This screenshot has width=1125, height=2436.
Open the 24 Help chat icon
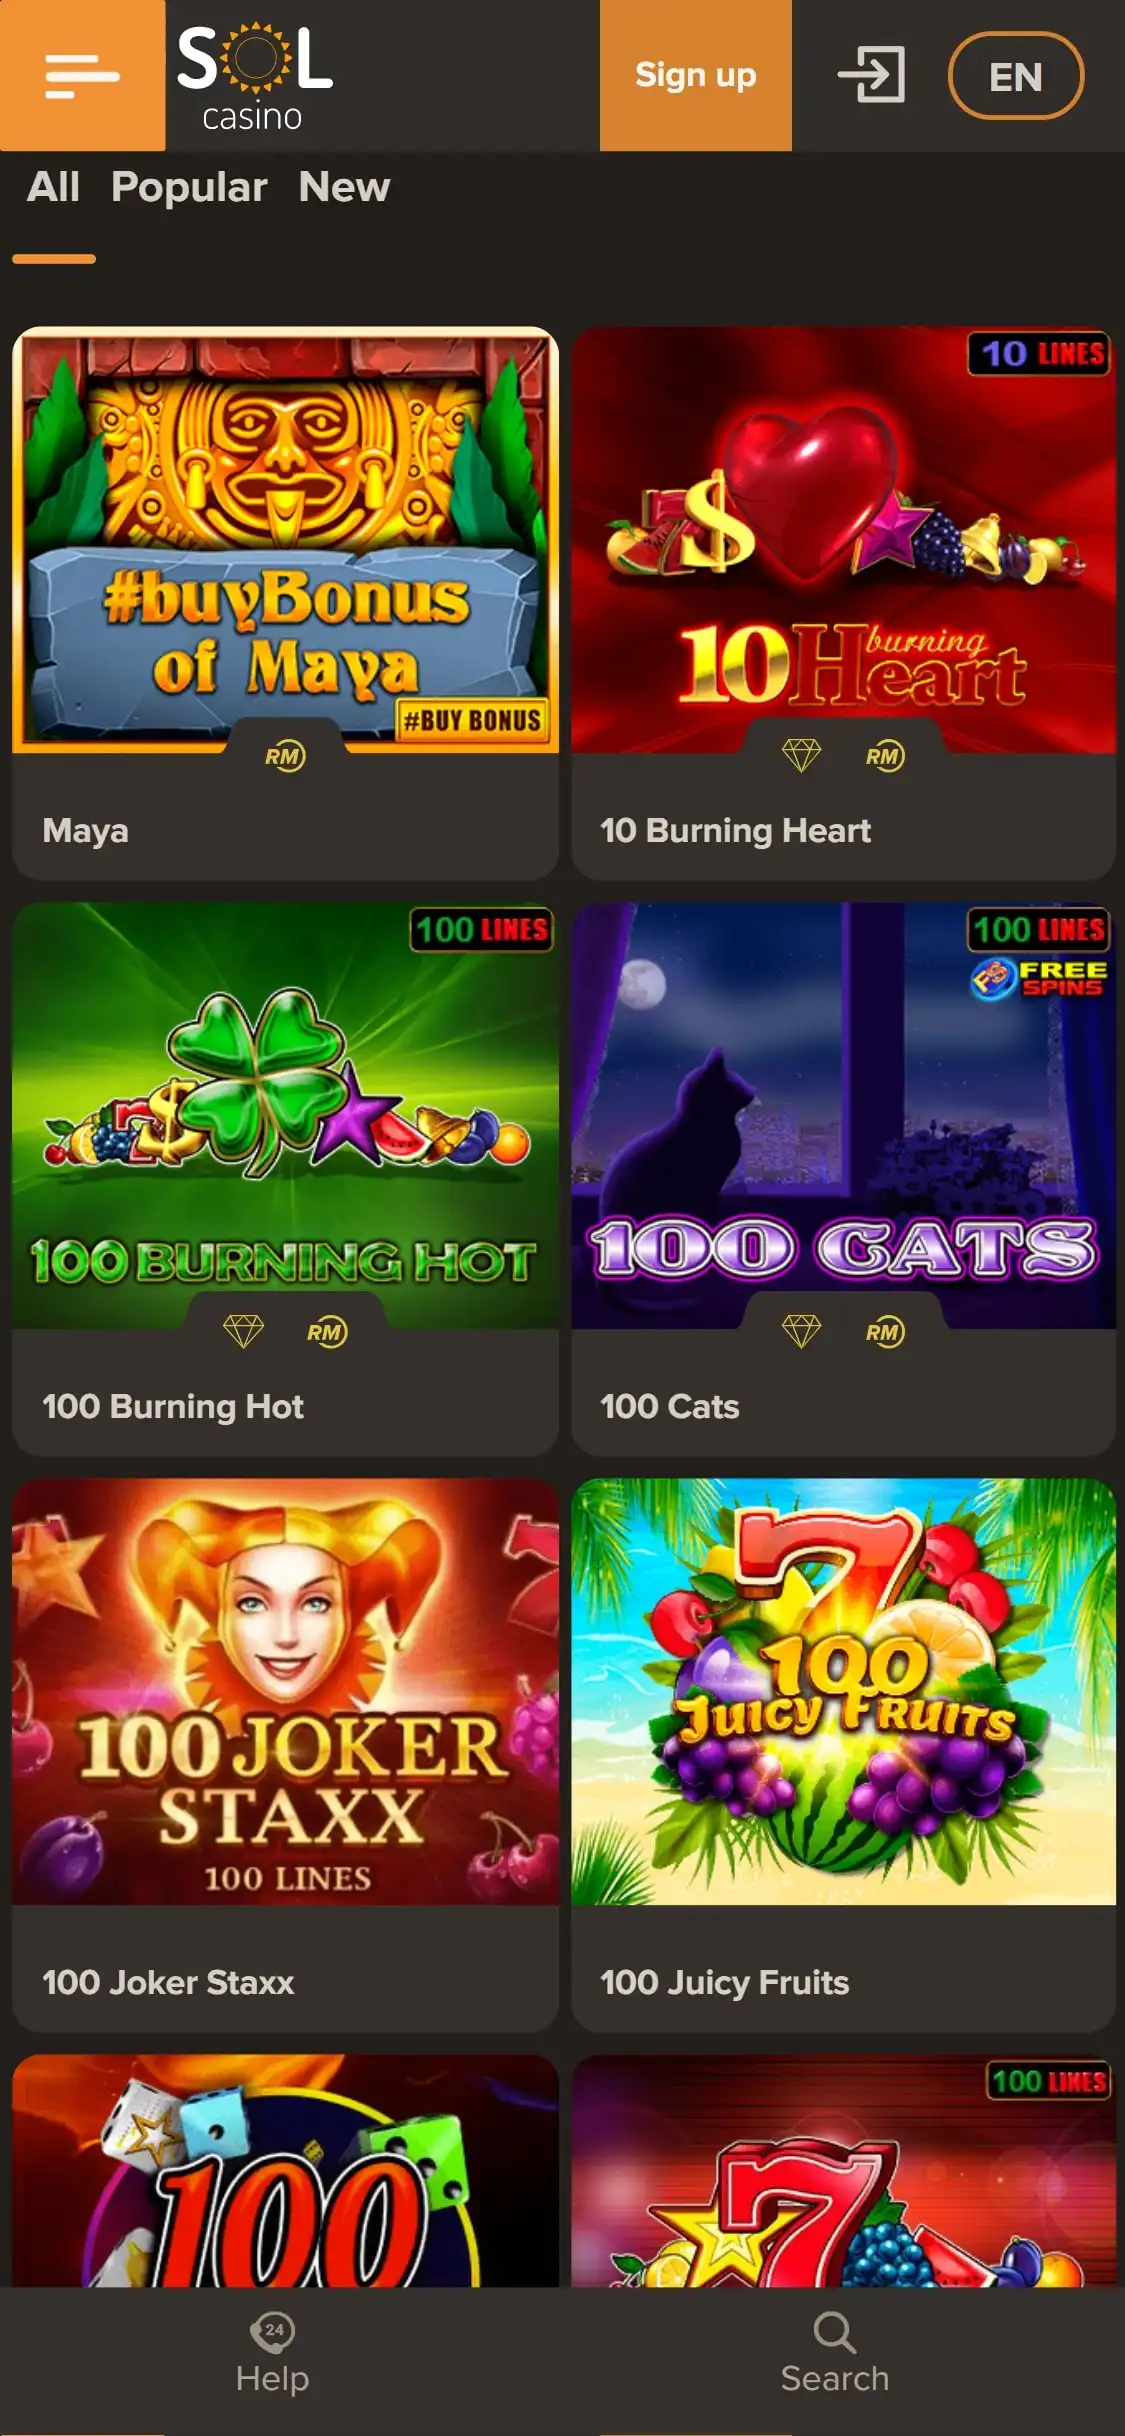tap(272, 2331)
